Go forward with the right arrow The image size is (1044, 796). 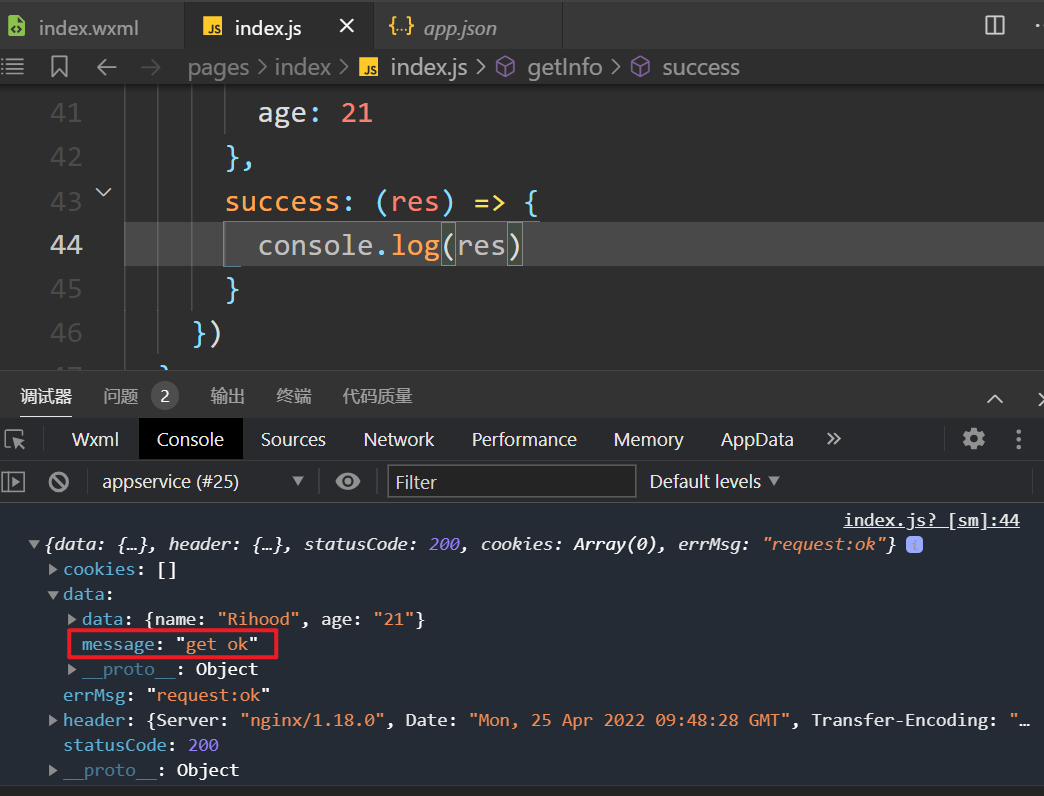(151, 67)
